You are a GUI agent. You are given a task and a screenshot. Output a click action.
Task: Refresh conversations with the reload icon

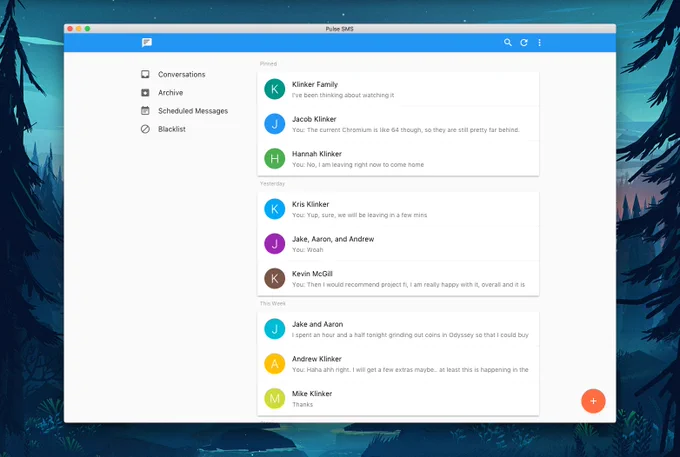pos(524,42)
